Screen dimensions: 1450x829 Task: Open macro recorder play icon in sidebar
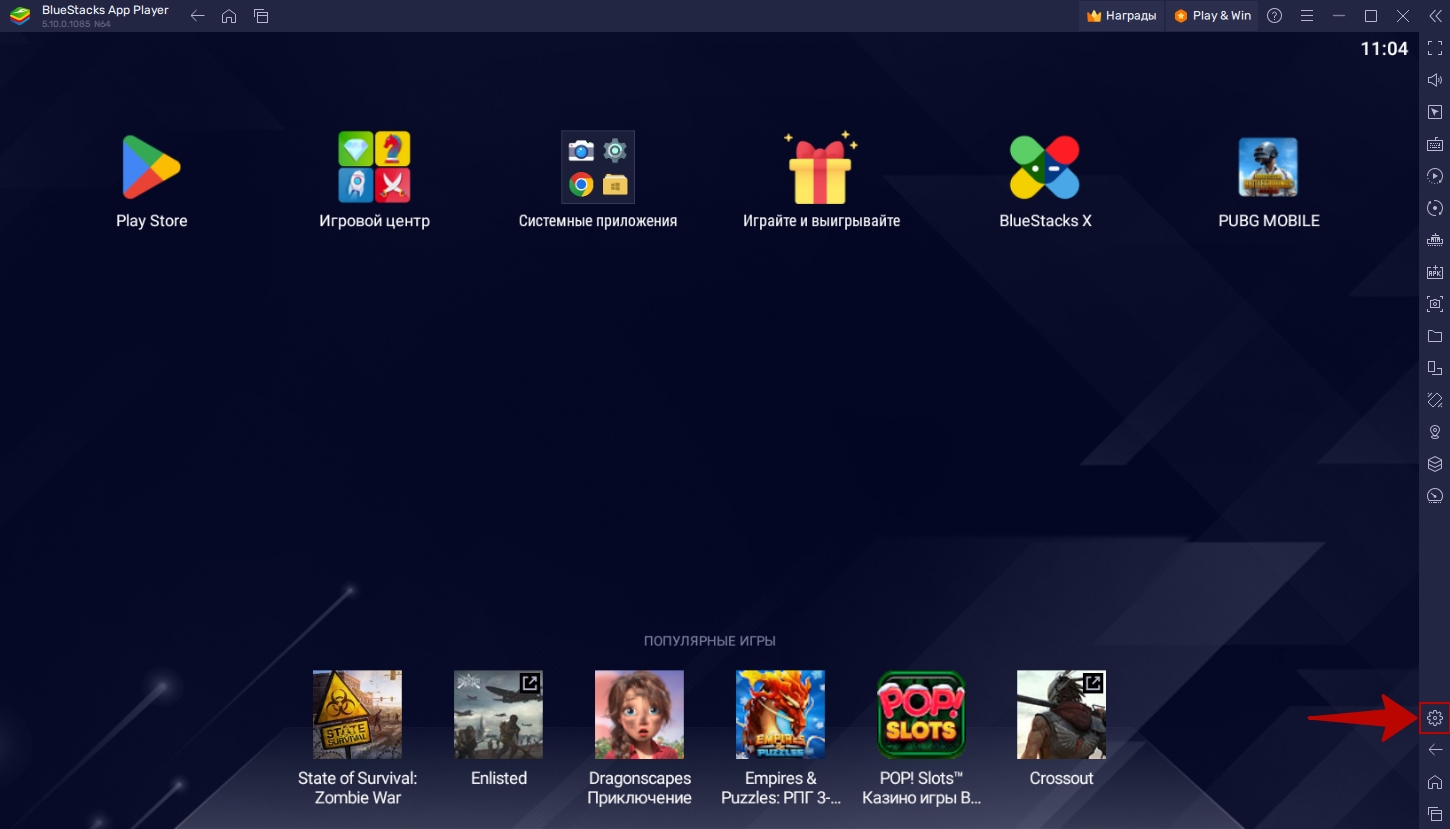point(1435,176)
